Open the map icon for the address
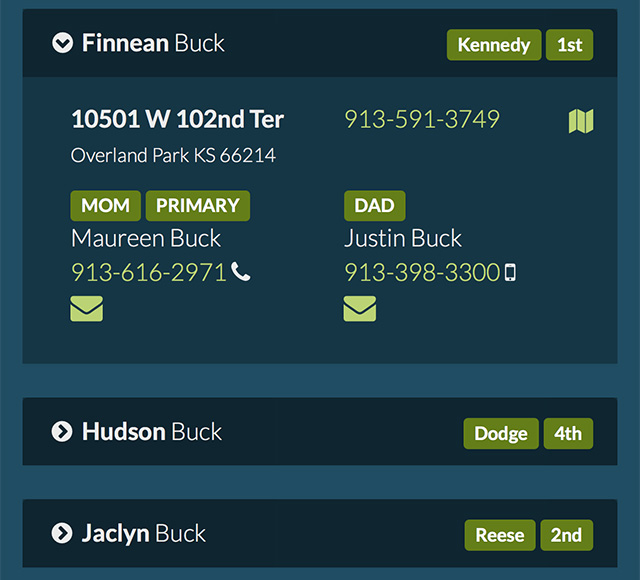The height and width of the screenshot is (580, 640). (x=581, y=121)
